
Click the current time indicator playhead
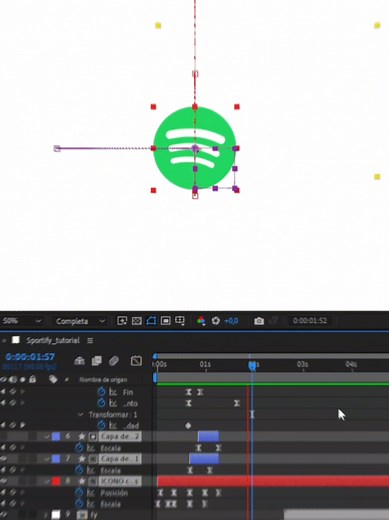tap(252, 366)
